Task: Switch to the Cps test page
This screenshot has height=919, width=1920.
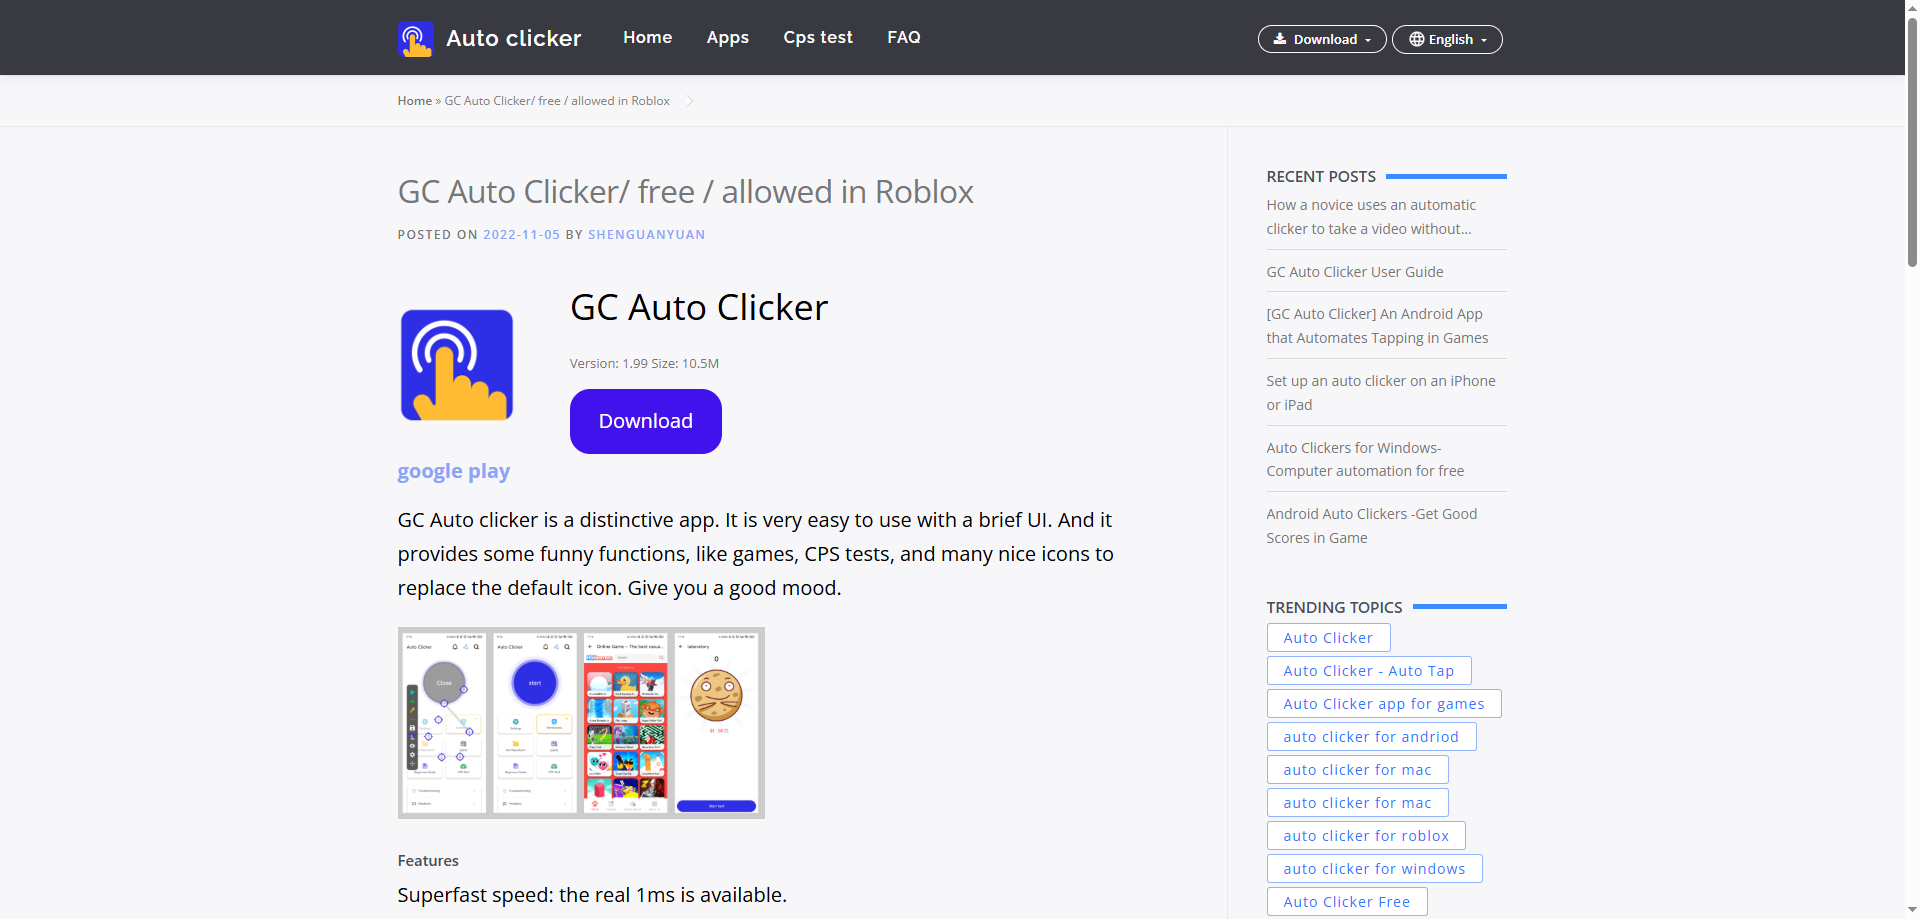Action: 818,37
